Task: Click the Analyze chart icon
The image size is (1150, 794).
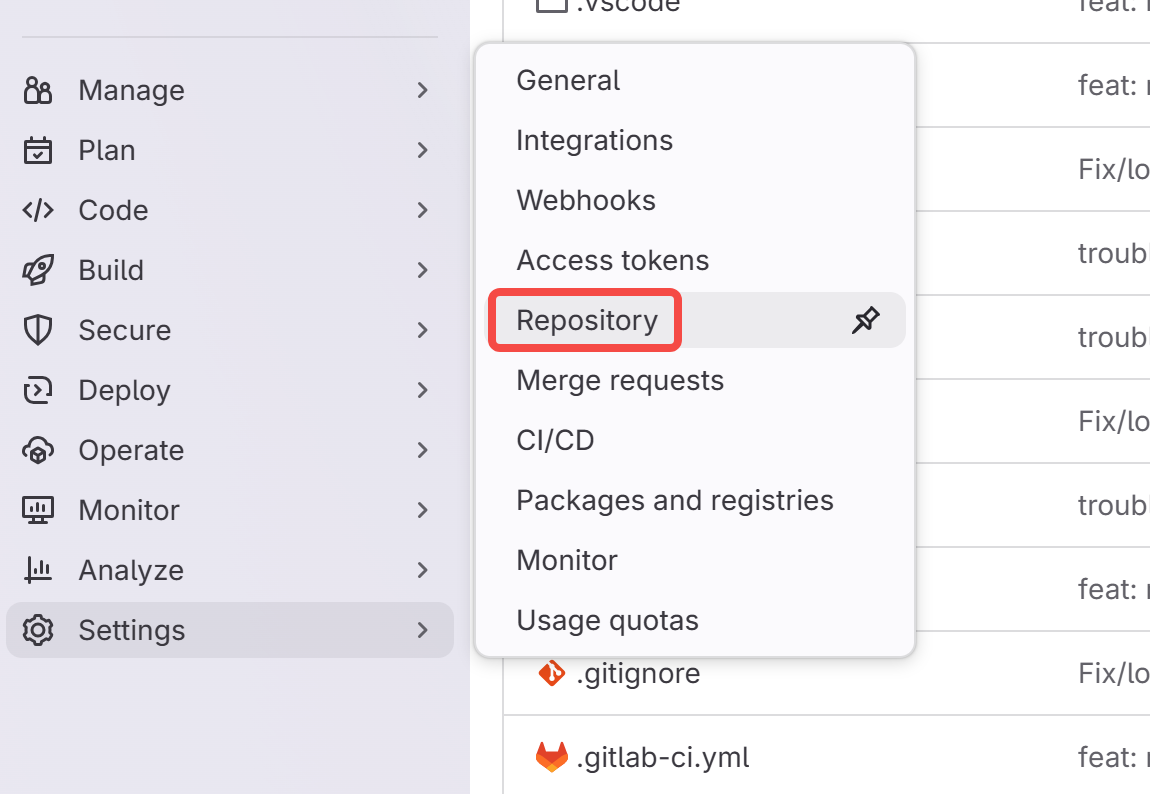Action: coord(37,570)
